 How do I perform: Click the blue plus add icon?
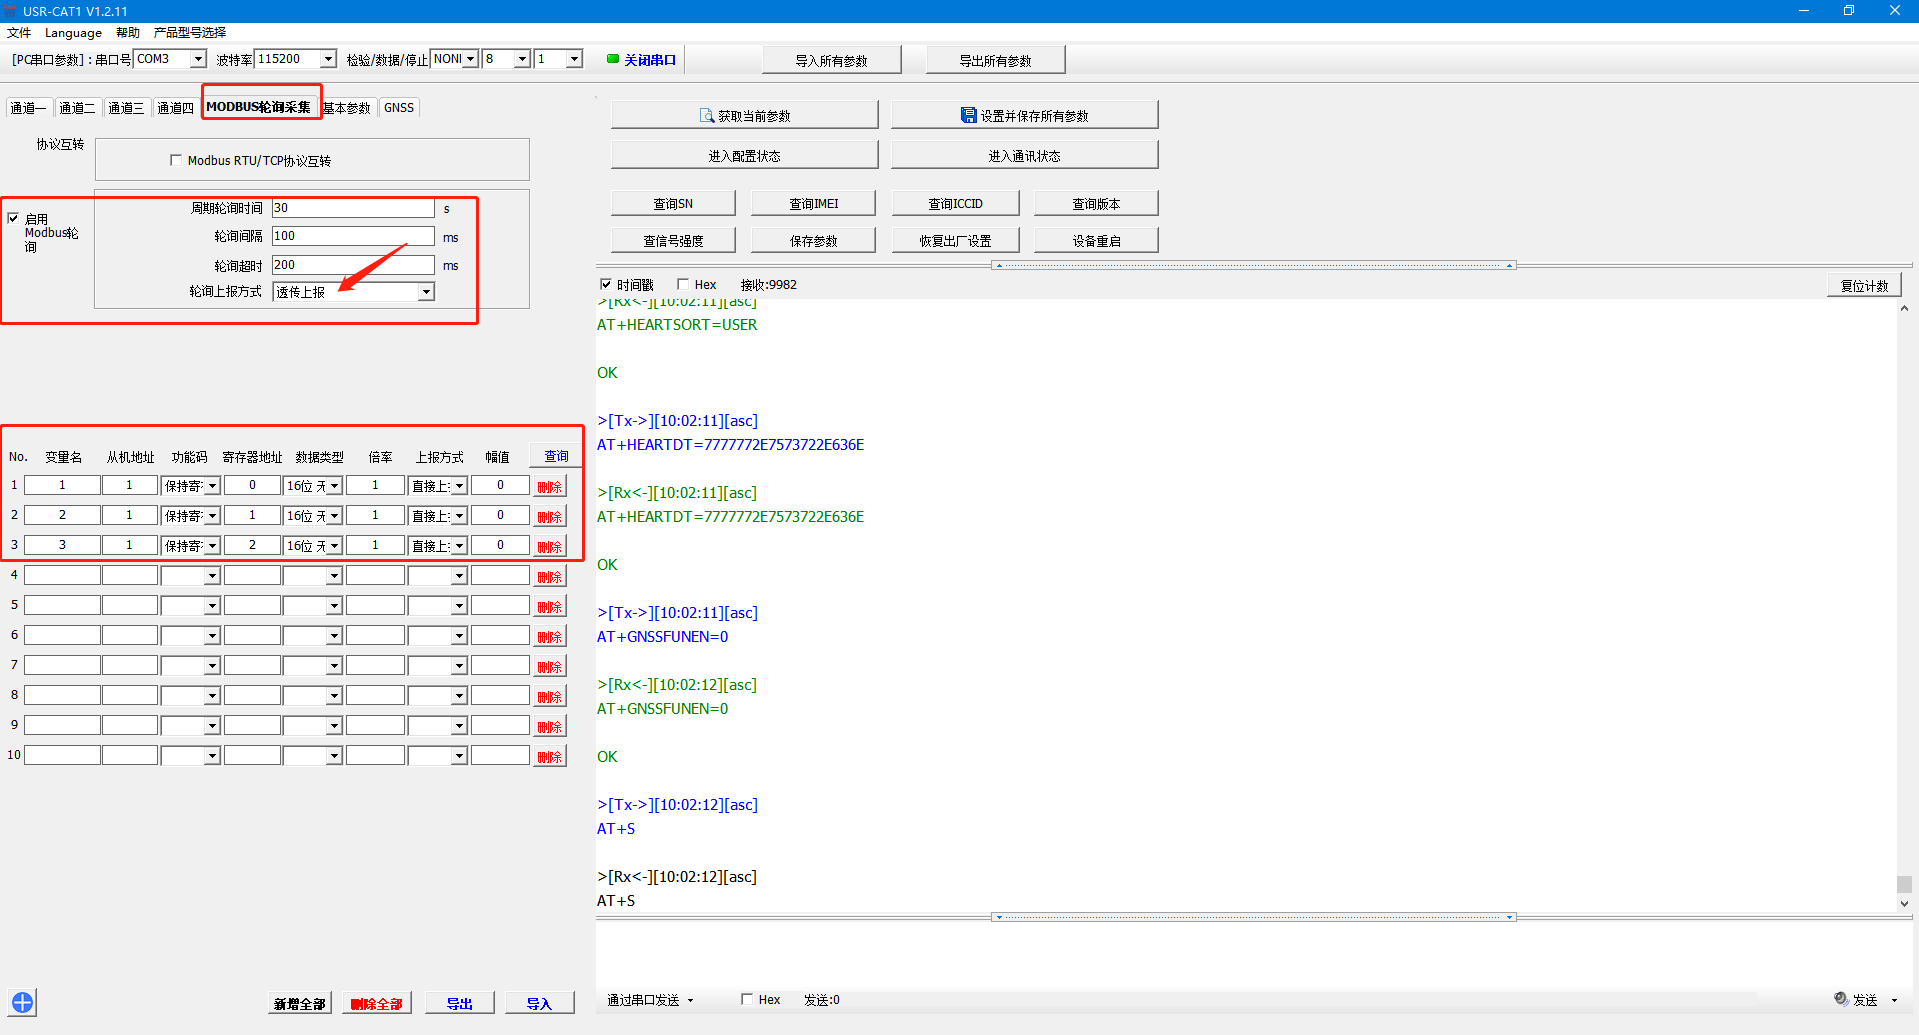coord(22,1002)
